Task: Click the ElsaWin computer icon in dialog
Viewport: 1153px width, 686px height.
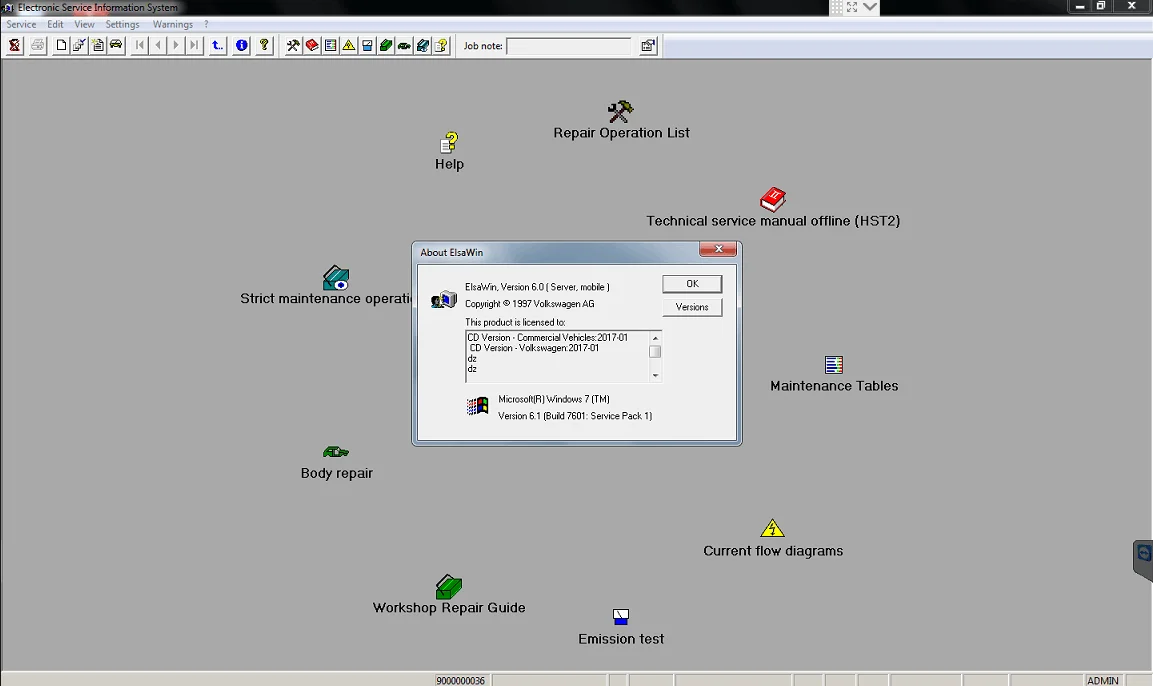Action: pyautogui.click(x=443, y=299)
